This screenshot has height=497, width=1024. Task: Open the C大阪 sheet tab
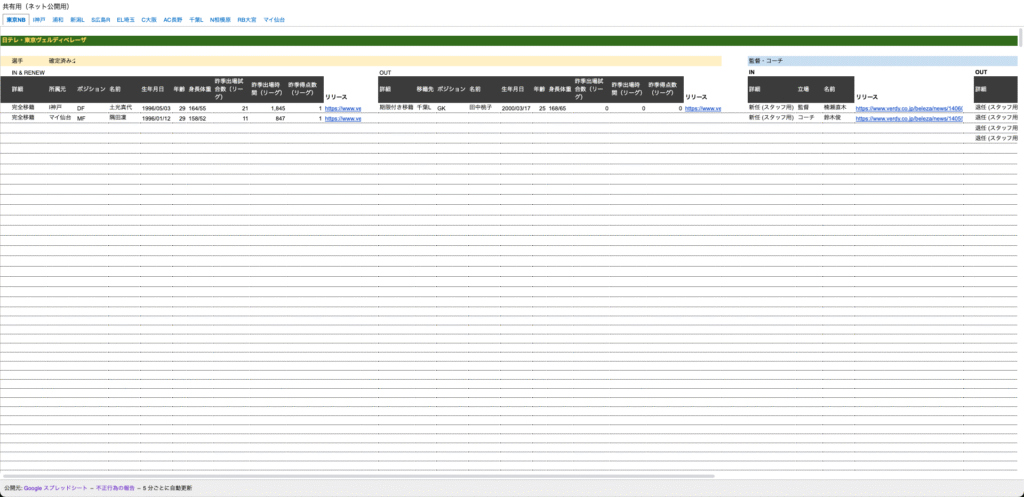(x=149, y=20)
